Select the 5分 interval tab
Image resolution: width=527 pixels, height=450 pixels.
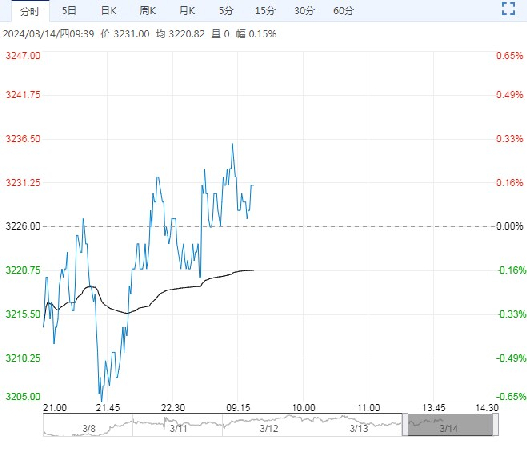(226, 11)
